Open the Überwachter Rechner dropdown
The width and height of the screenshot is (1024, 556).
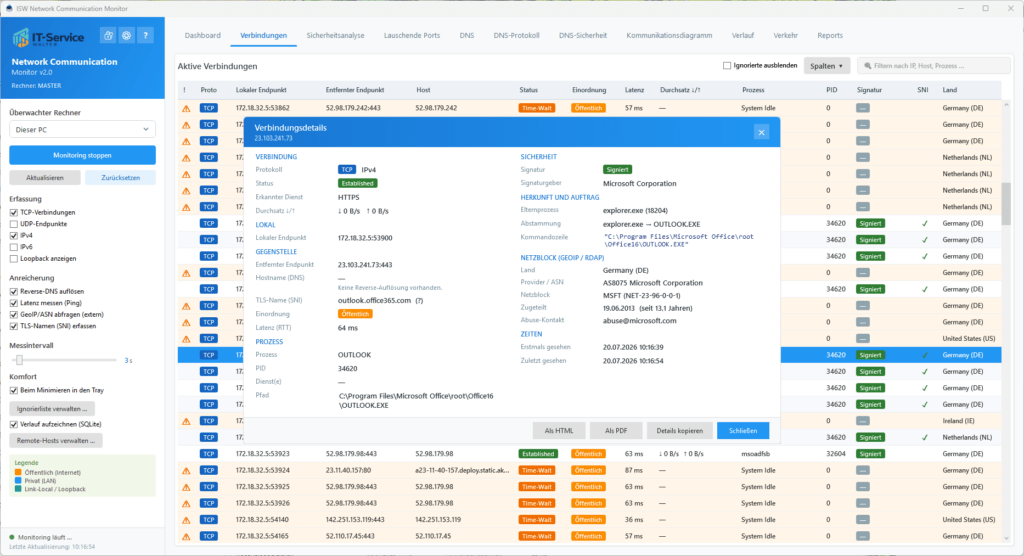tap(82, 129)
